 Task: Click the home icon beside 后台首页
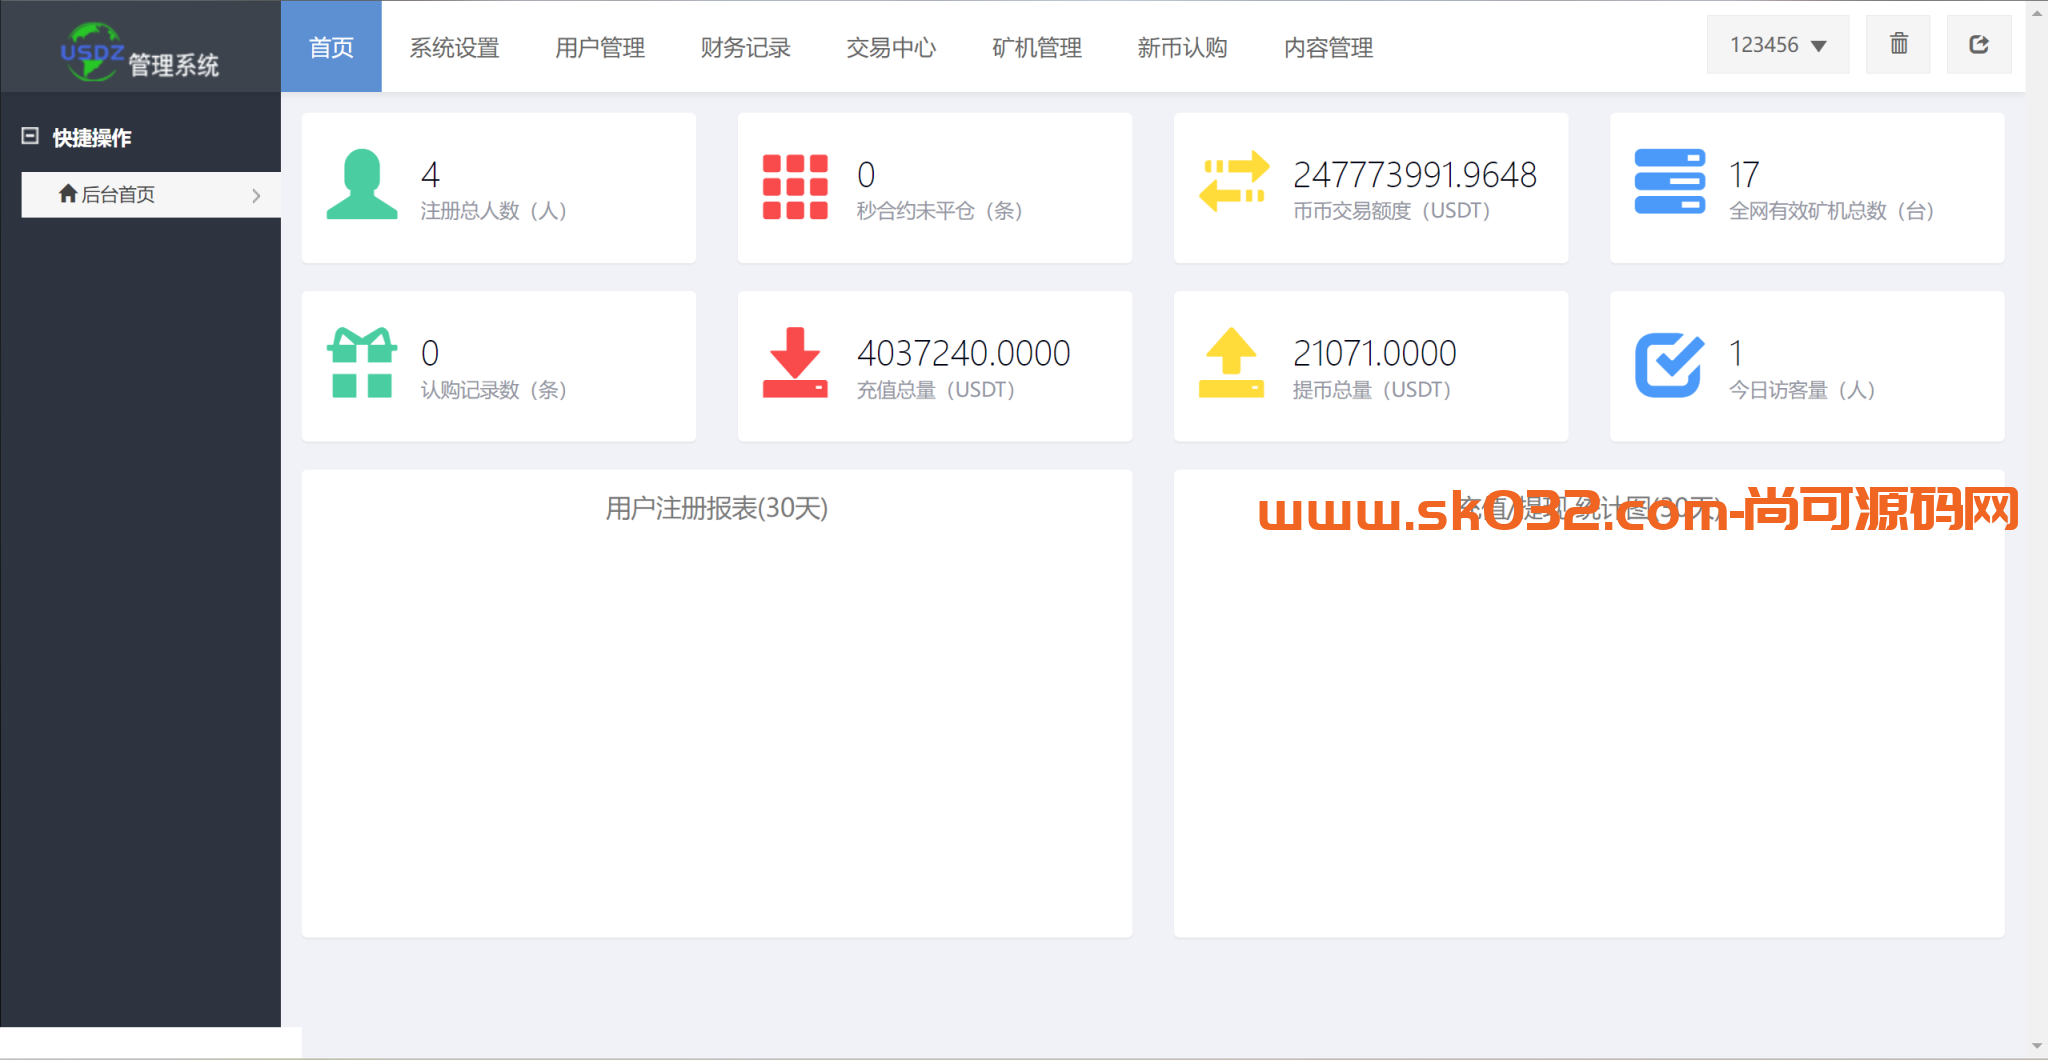[x=68, y=194]
